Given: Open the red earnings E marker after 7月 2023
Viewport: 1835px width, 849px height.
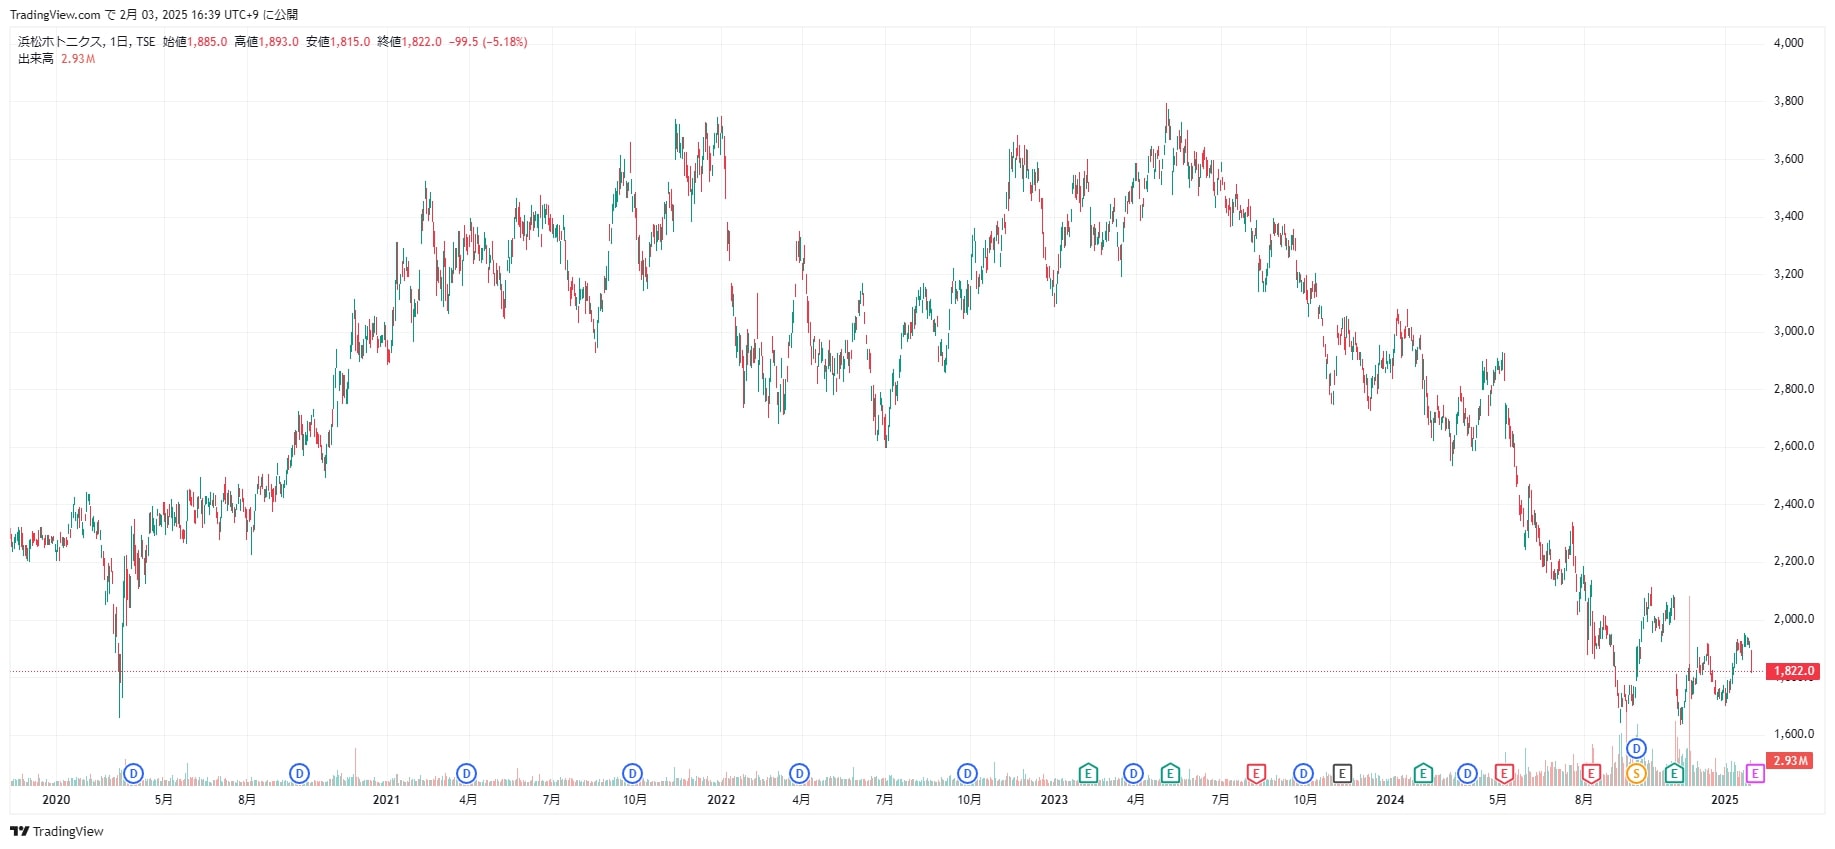Looking at the screenshot, I should pos(1256,773).
